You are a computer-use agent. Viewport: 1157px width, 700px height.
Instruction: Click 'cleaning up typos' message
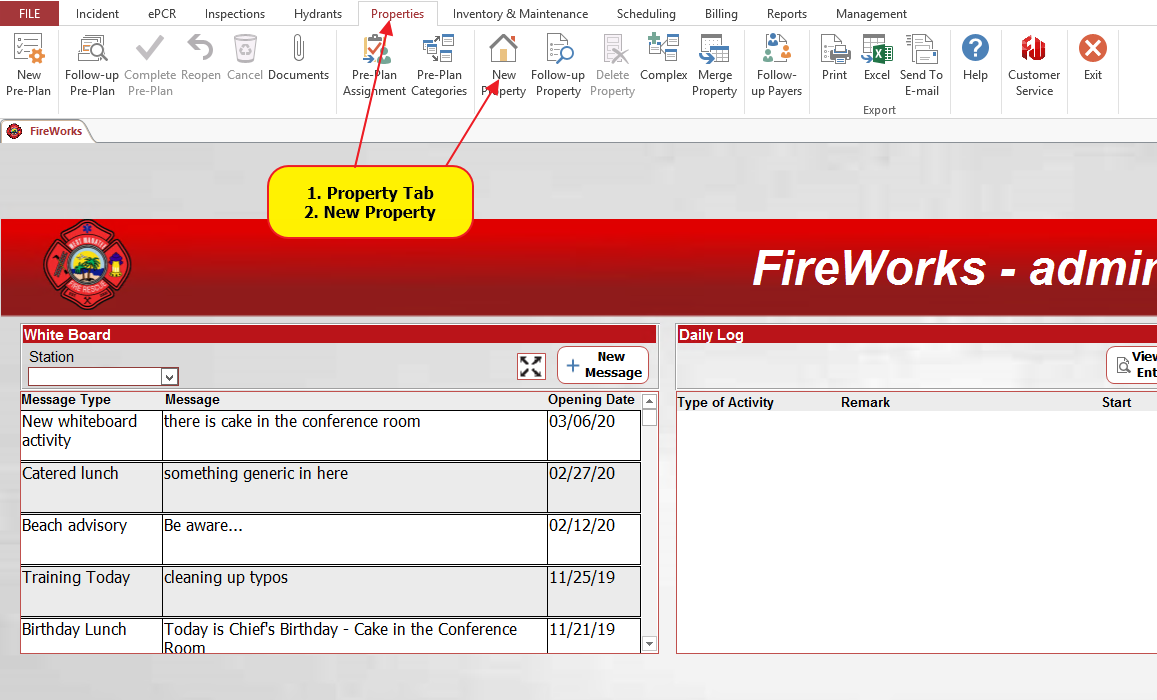pyautogui.click(x=226, y=578)
